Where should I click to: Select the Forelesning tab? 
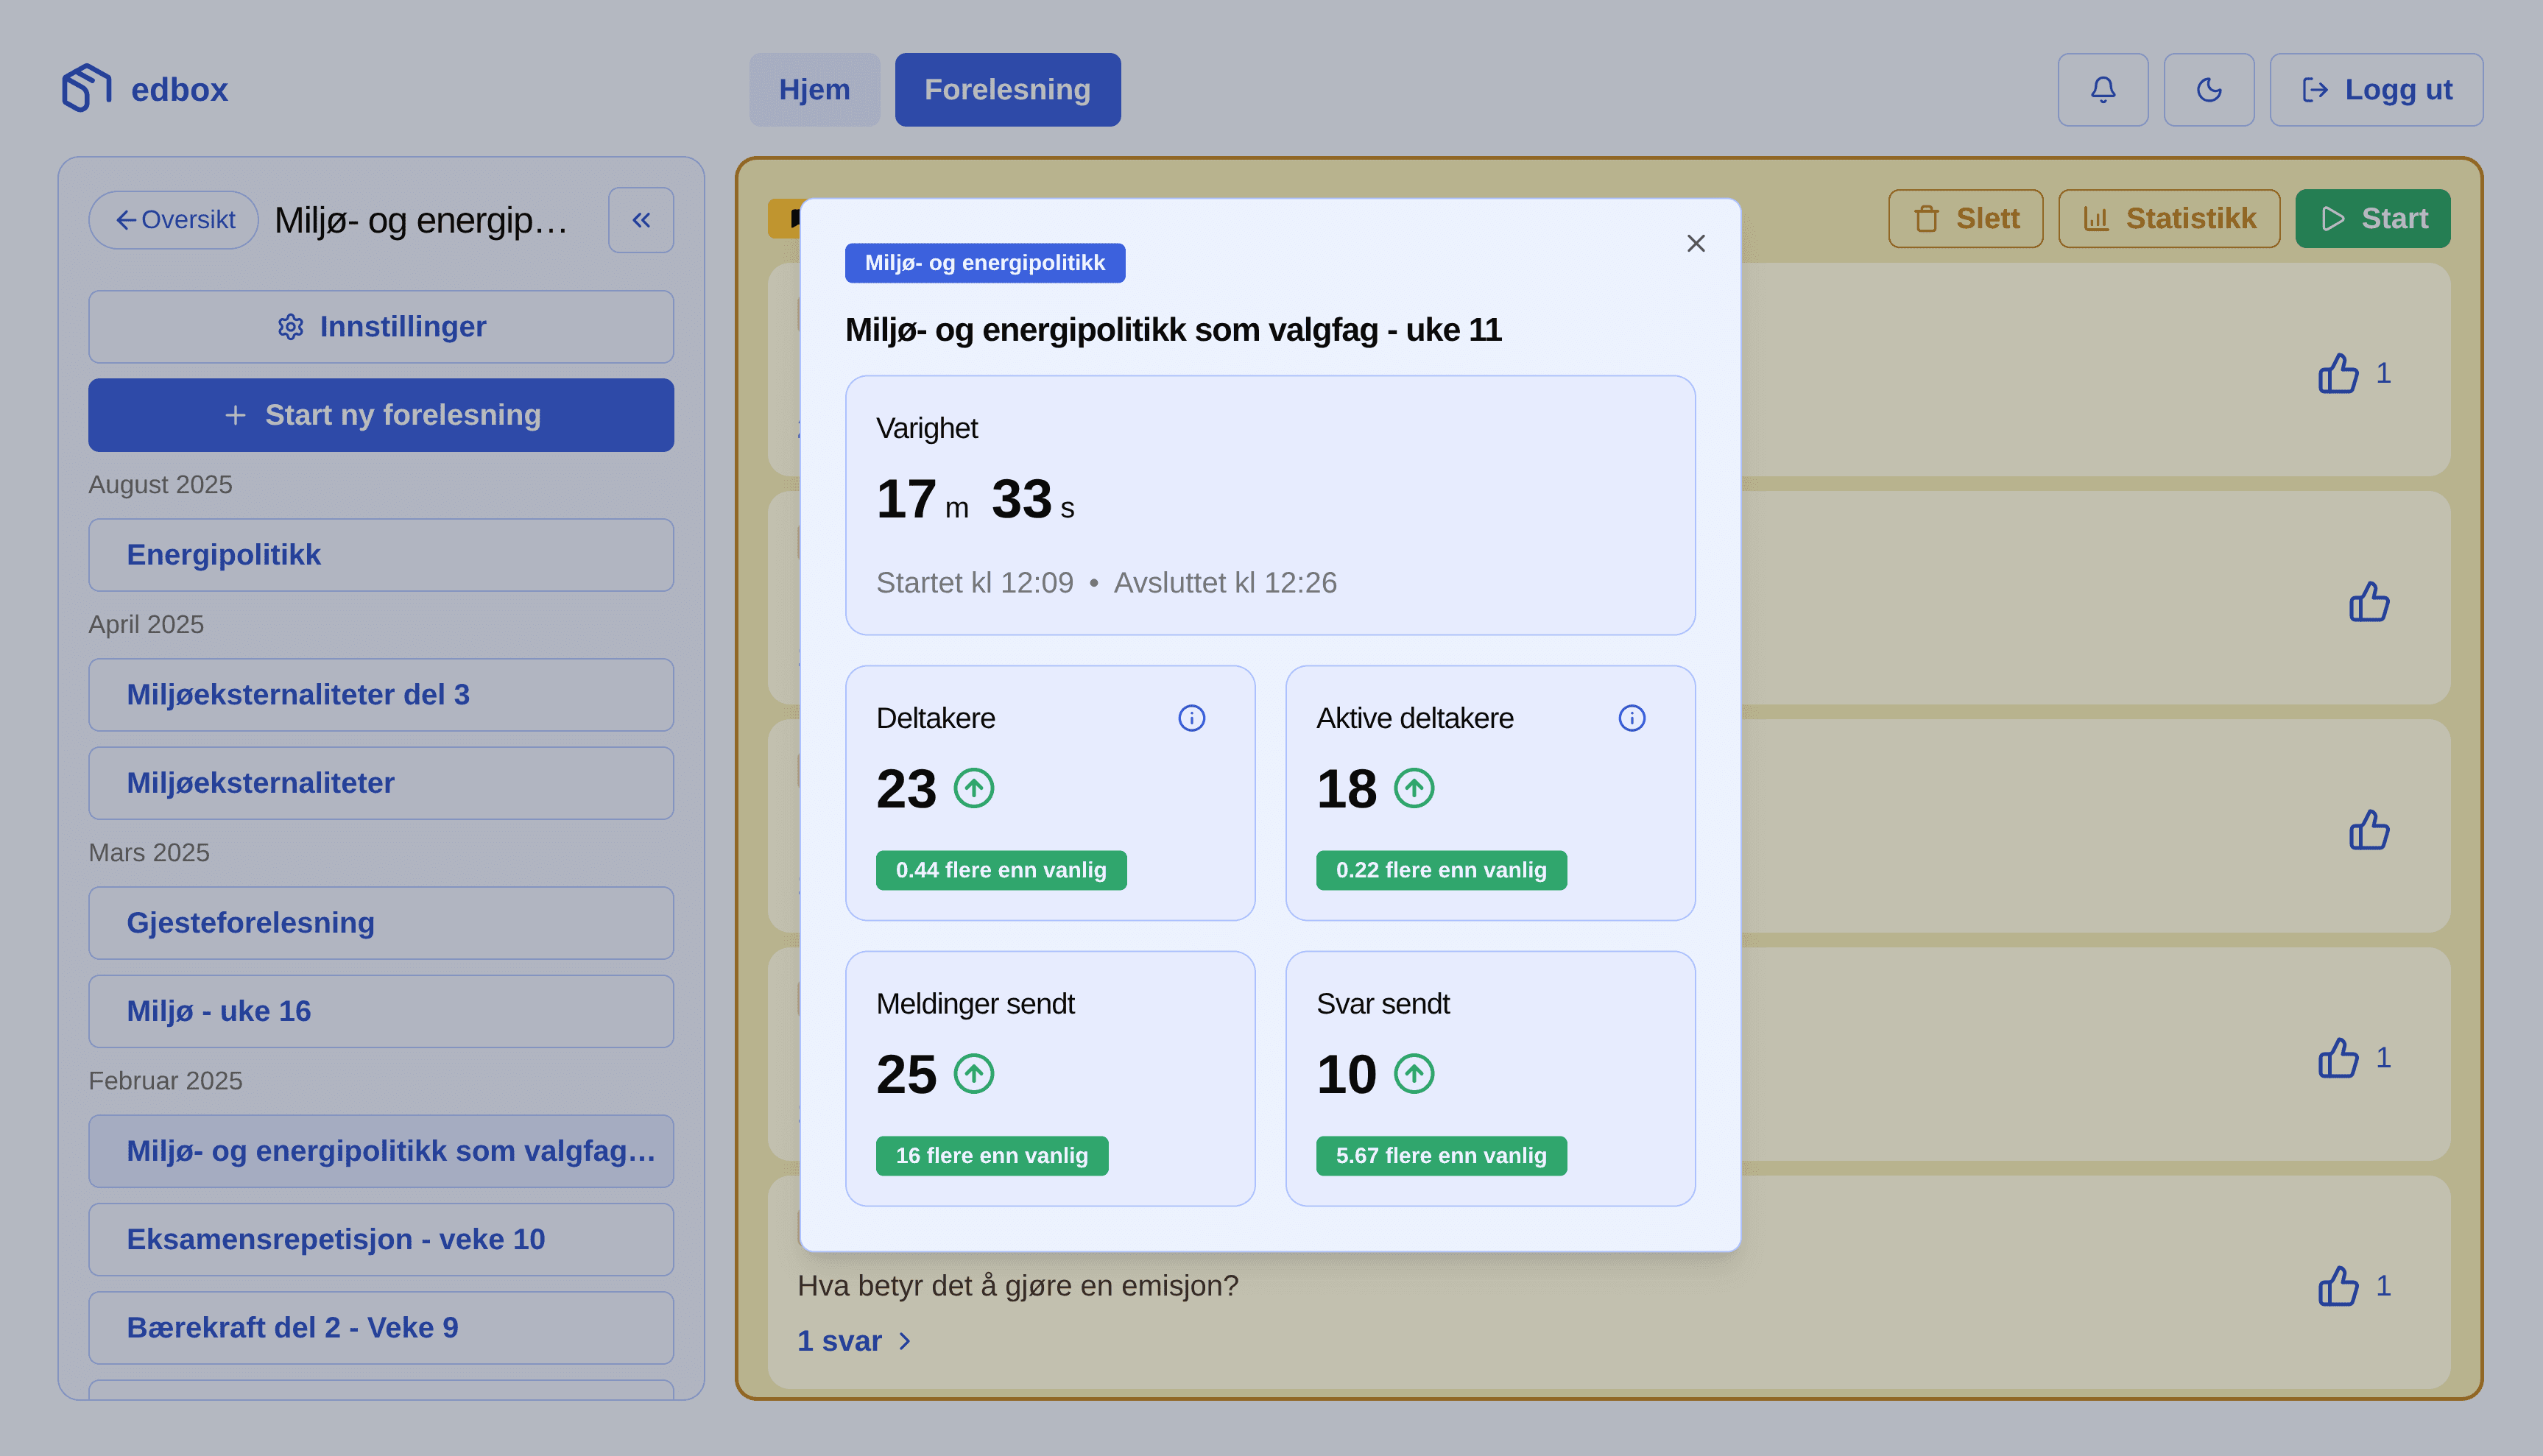click(x=1007, y=89)
